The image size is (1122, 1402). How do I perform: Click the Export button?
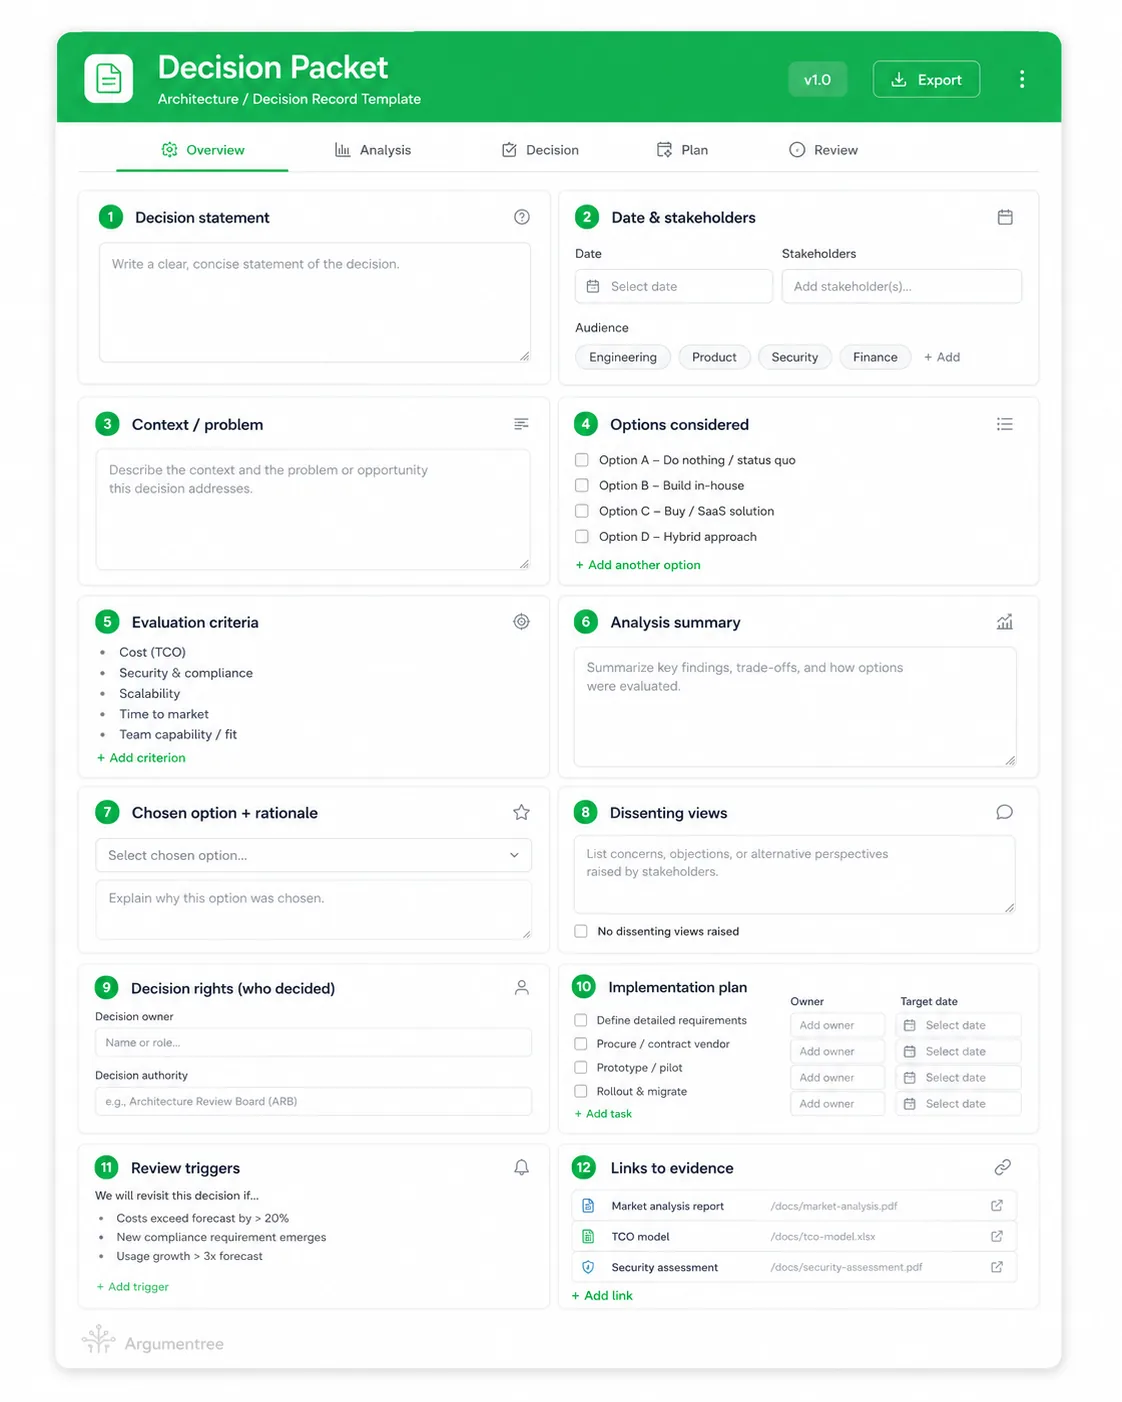[x=926, y=79]
